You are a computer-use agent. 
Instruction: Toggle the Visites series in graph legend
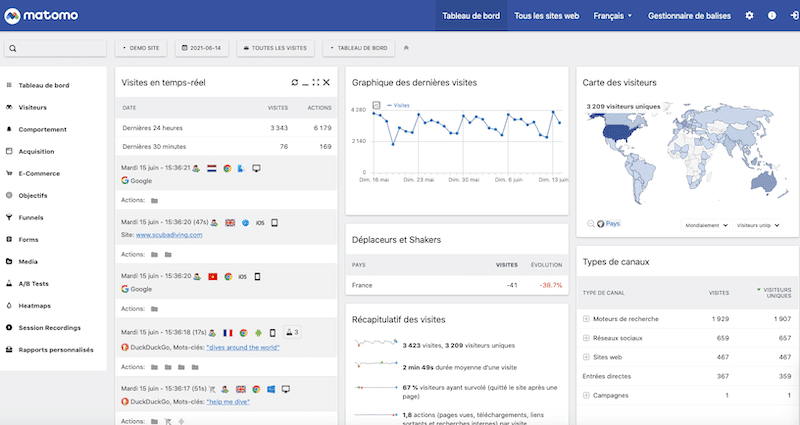click(400, 105)
